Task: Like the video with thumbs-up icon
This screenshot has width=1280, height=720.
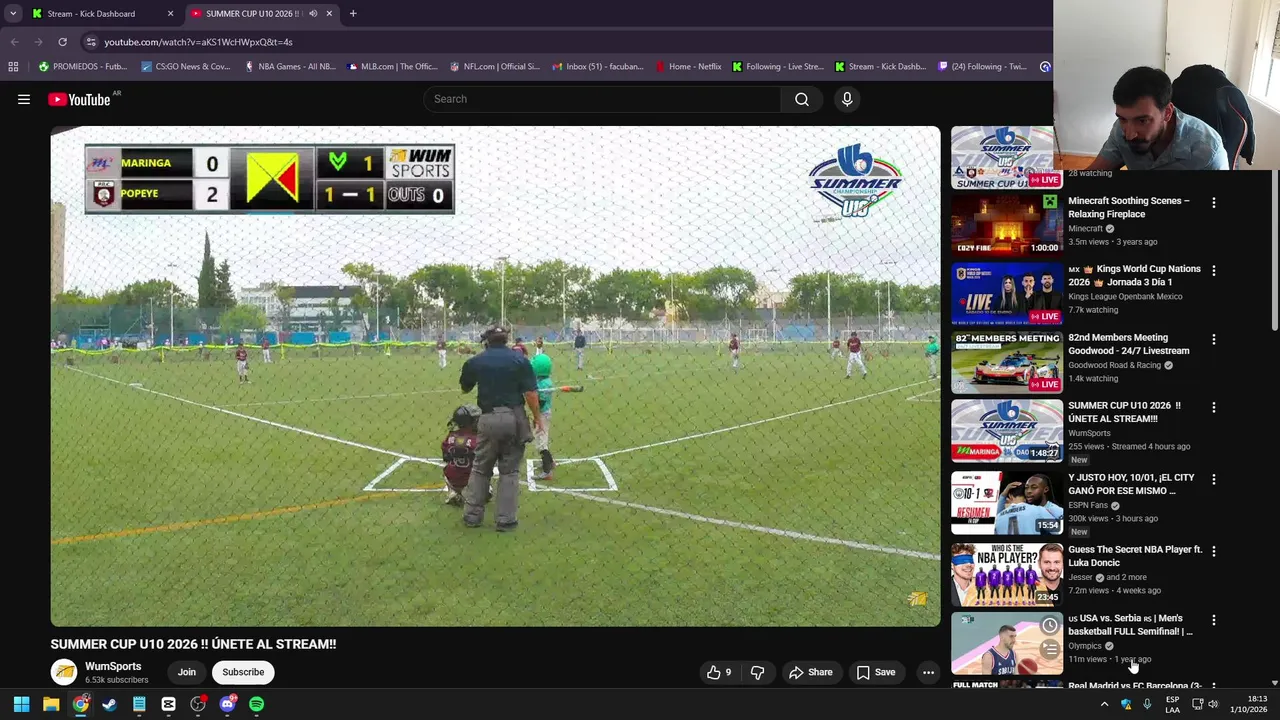Action: point(719,672)
